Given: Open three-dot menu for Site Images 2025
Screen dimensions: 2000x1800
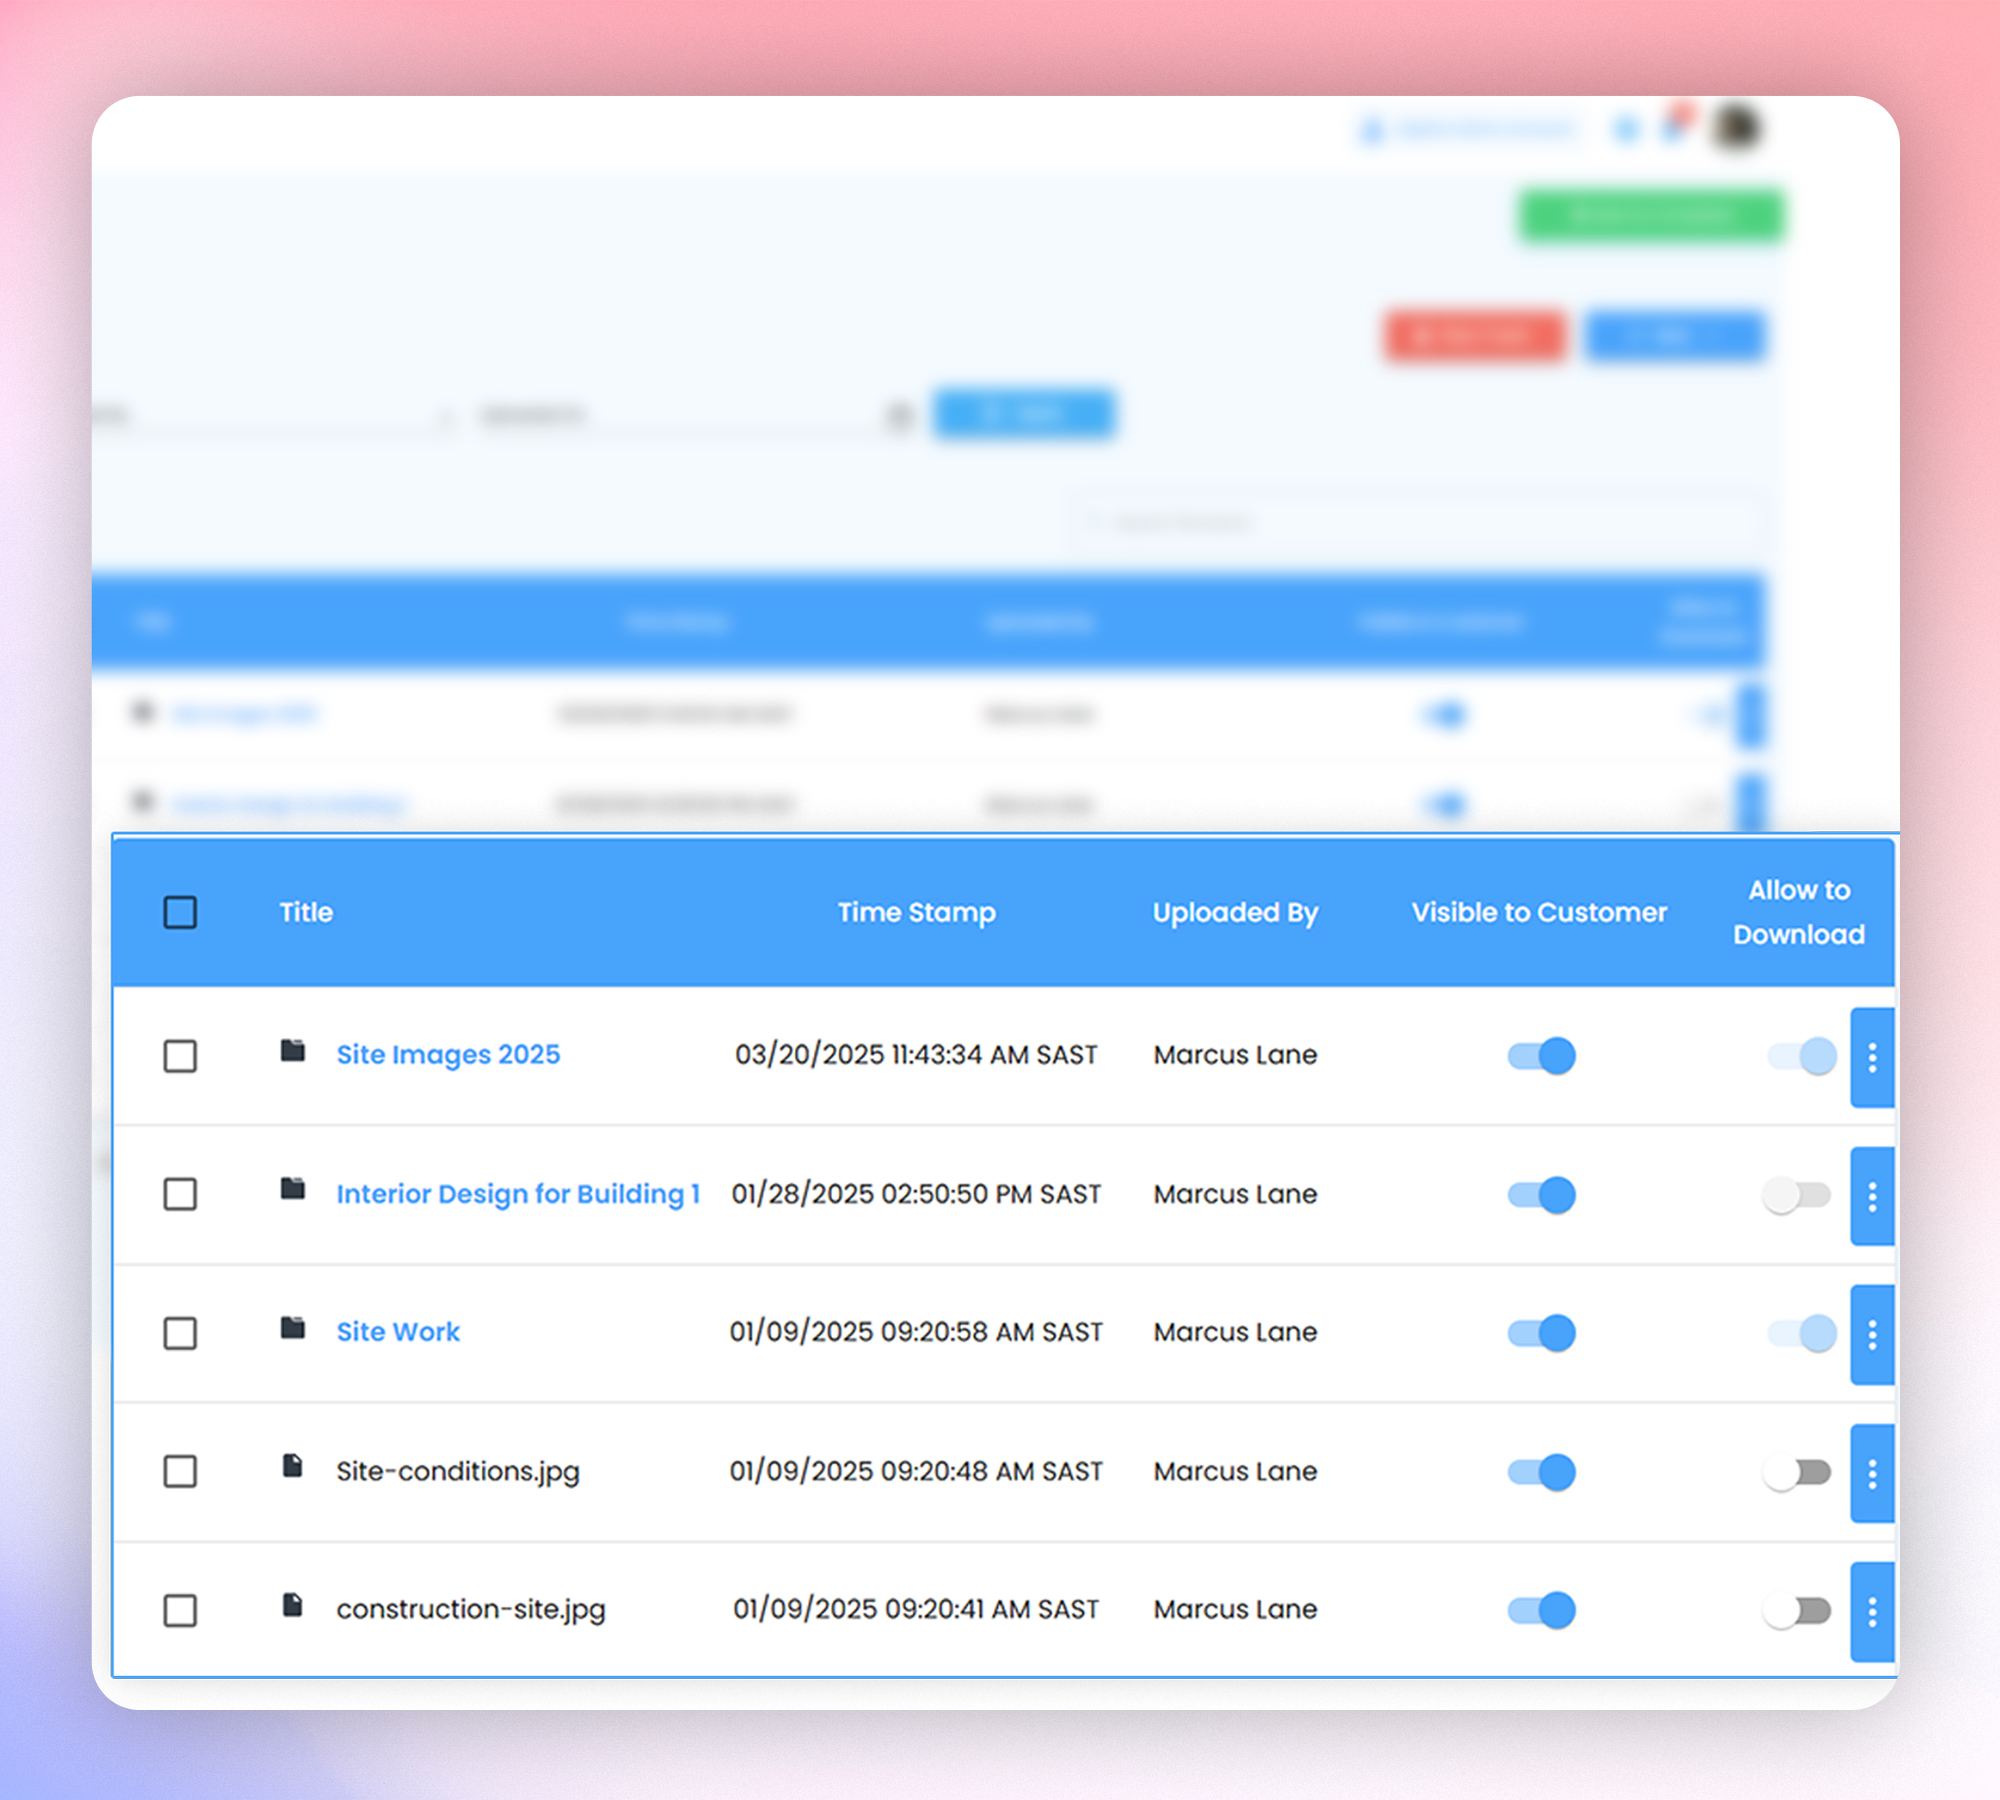Looking at the screenshot, I should 1872,1057.
